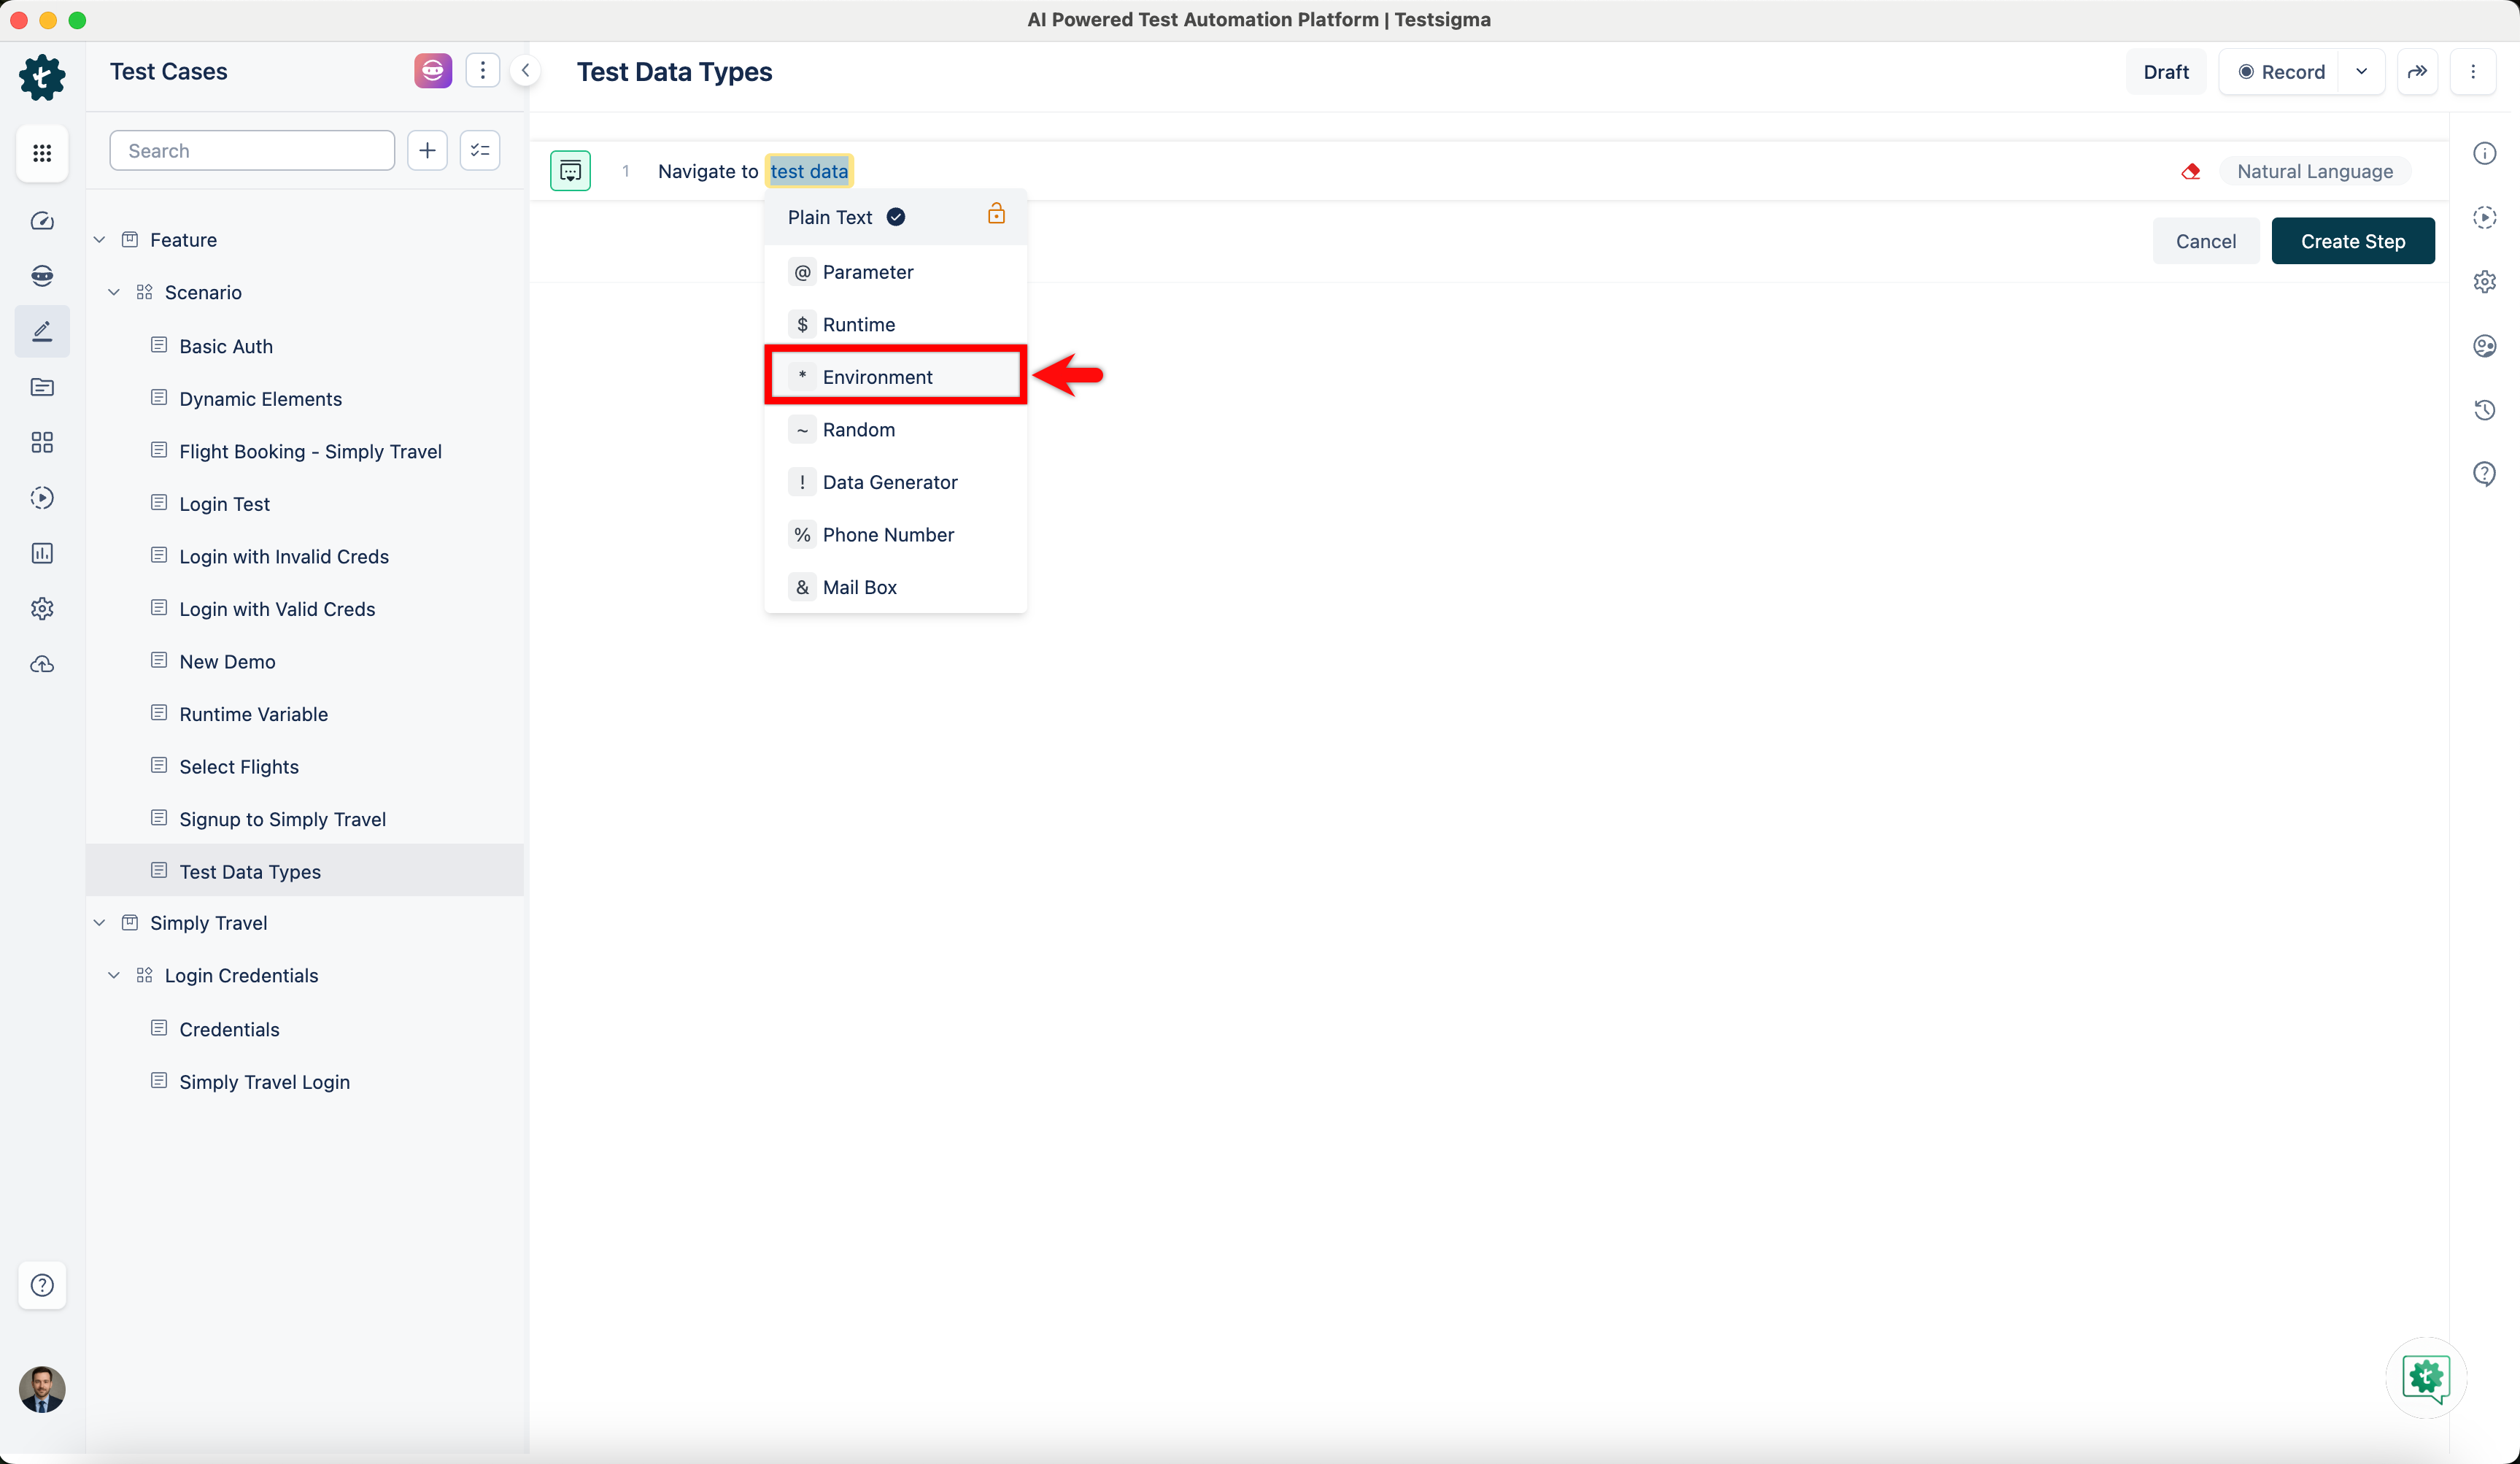The height and width of the screenshot is (1464, 2520).
Task: Click the Testsigma chat widget icon at bottom right
Action: [2425, 1378]
